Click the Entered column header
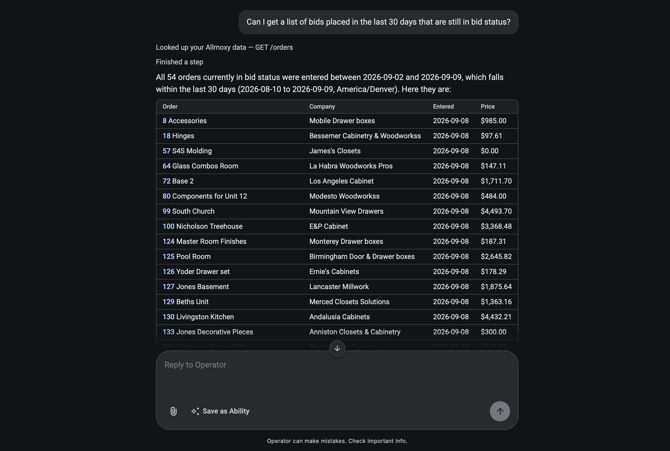This screenshot has height=451, width=670. [444, 106]
